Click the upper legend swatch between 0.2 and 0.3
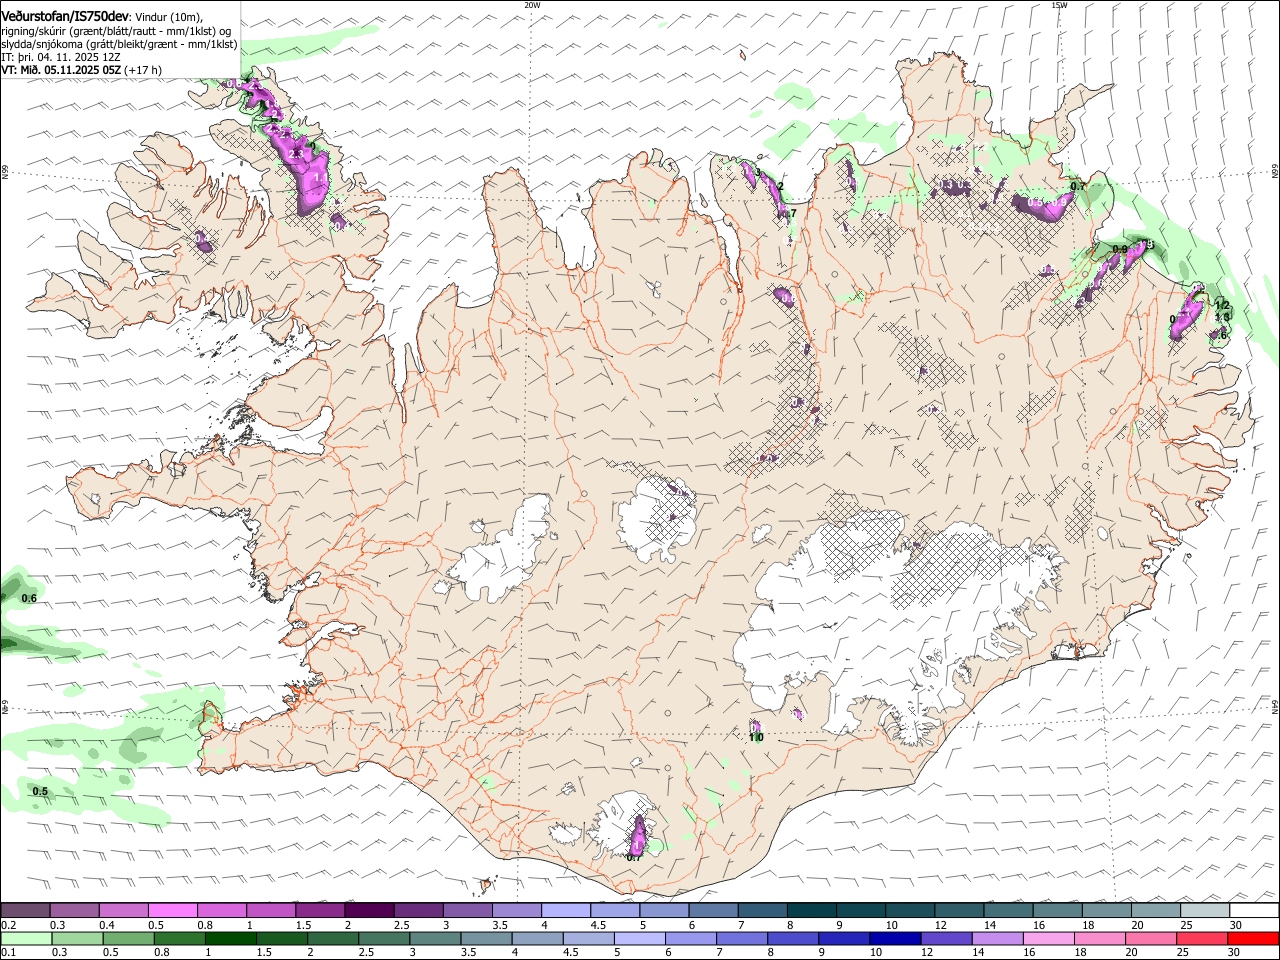This screenshot has width=1280, height=960. click(x=25, y=910)
